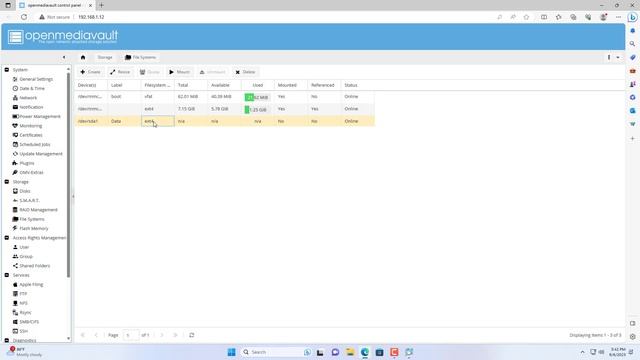The image size is (640, 360).
Task: Open the User person icon
Action: [x=15, y=247]
